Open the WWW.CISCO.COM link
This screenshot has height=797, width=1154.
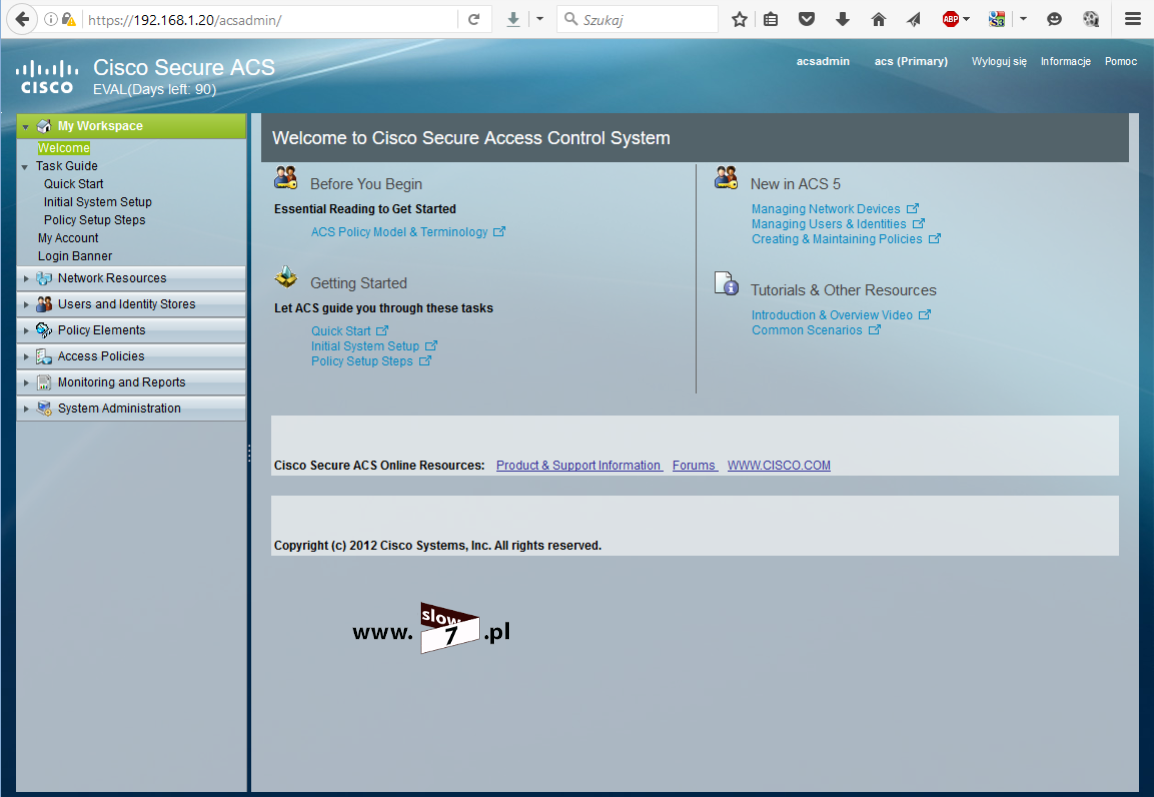(x=779, y=465)
